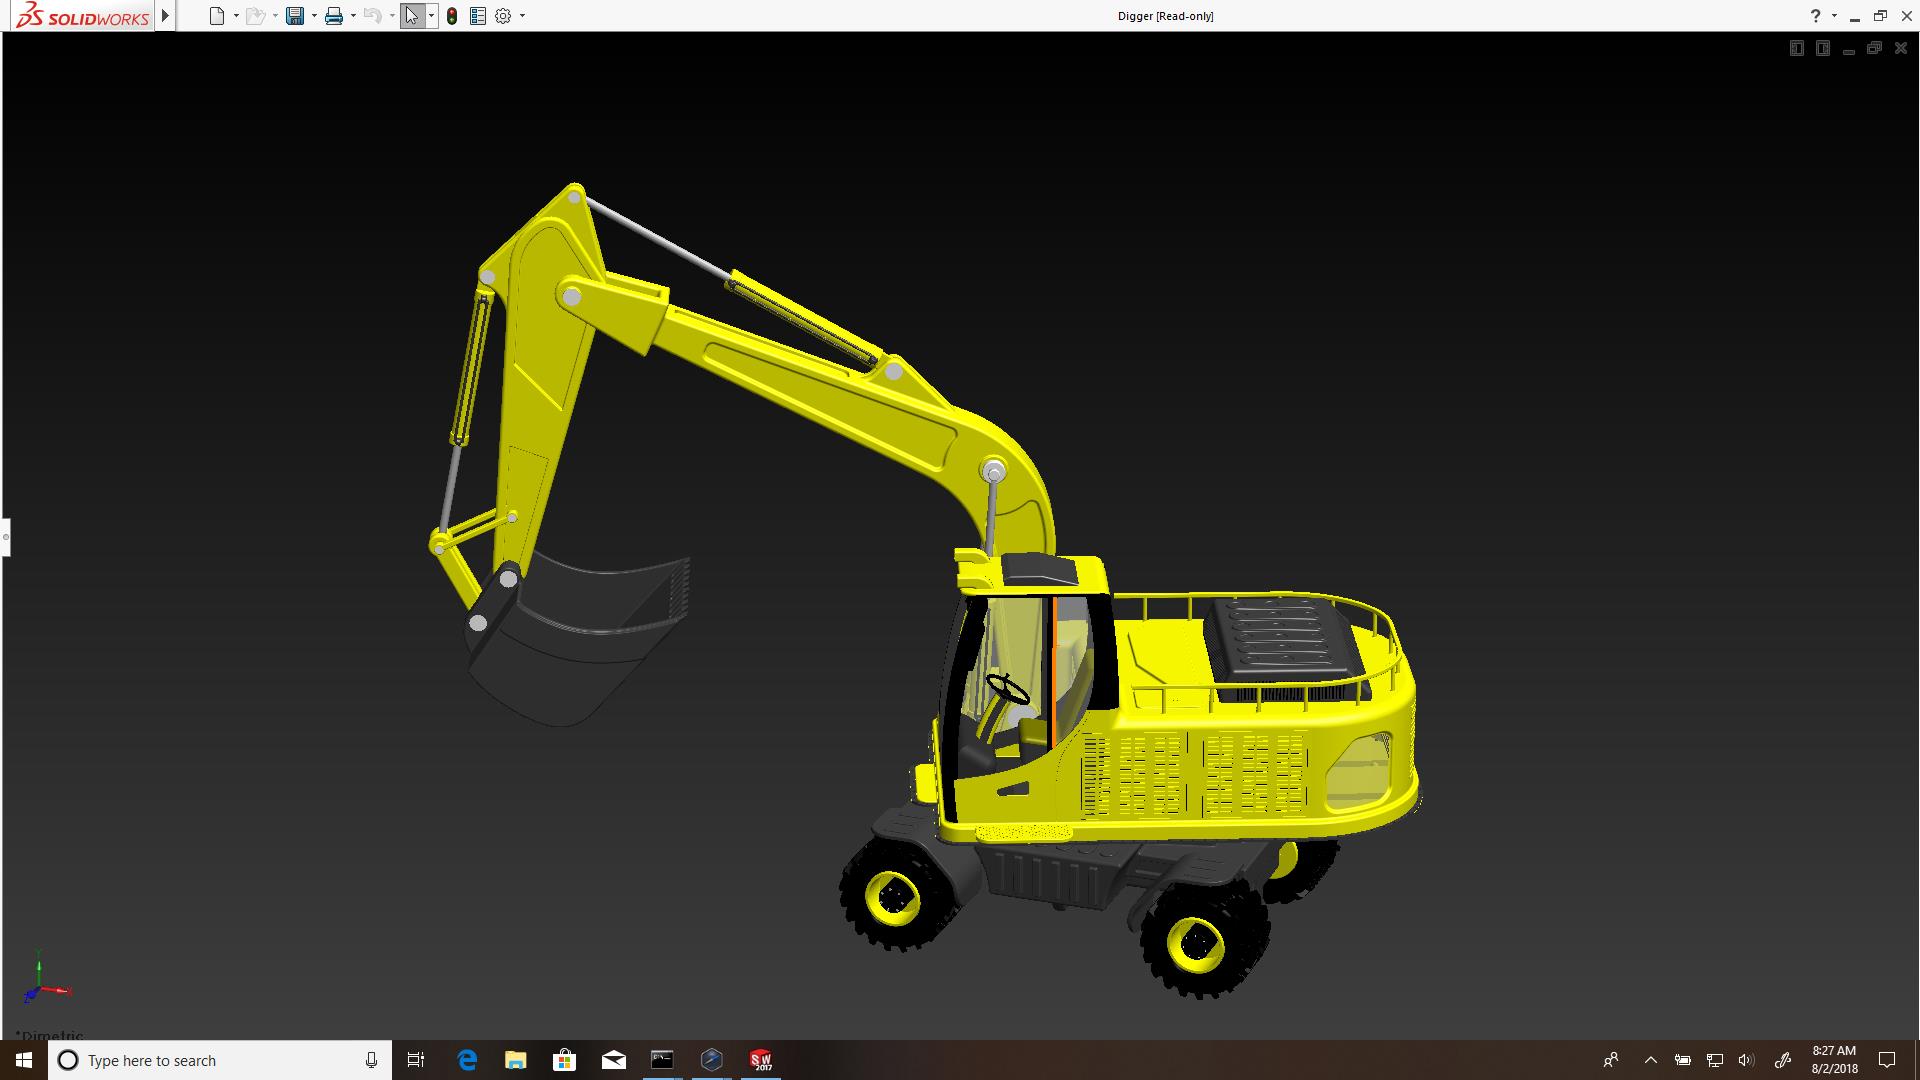
Task: Click the Rebuild traffic light icon
Action: click(452, 16)
